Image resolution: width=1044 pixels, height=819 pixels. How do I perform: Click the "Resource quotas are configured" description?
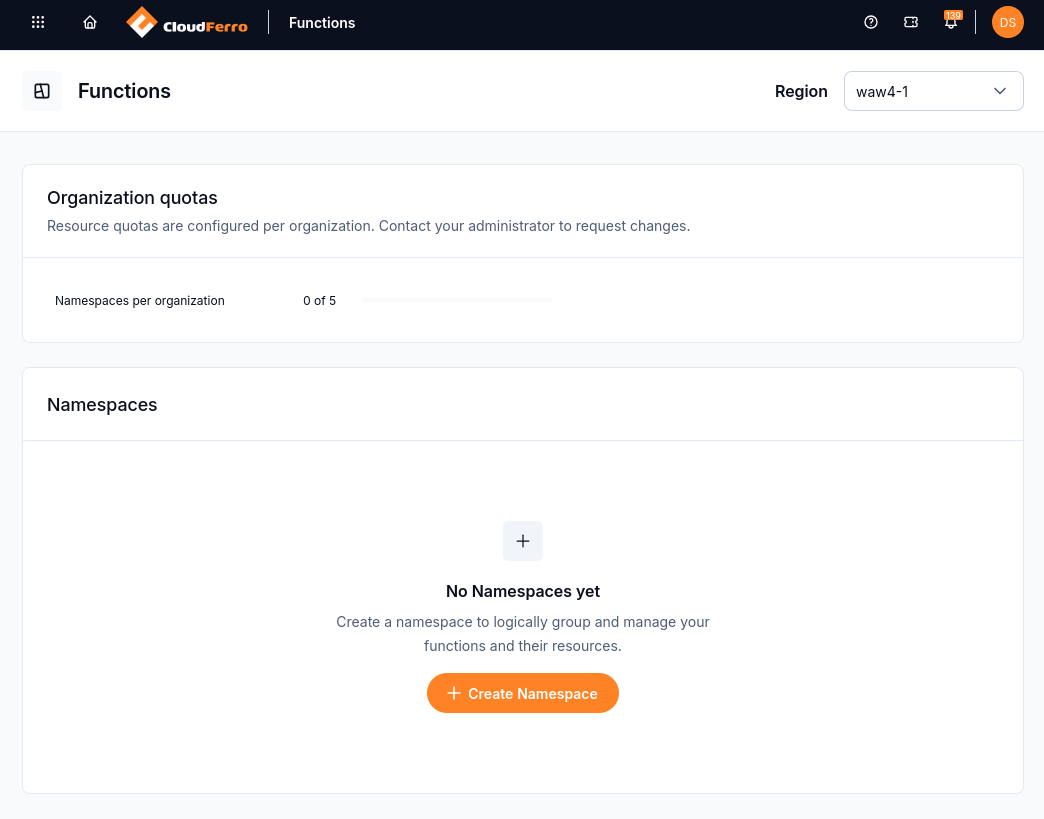tap(368, 226)
